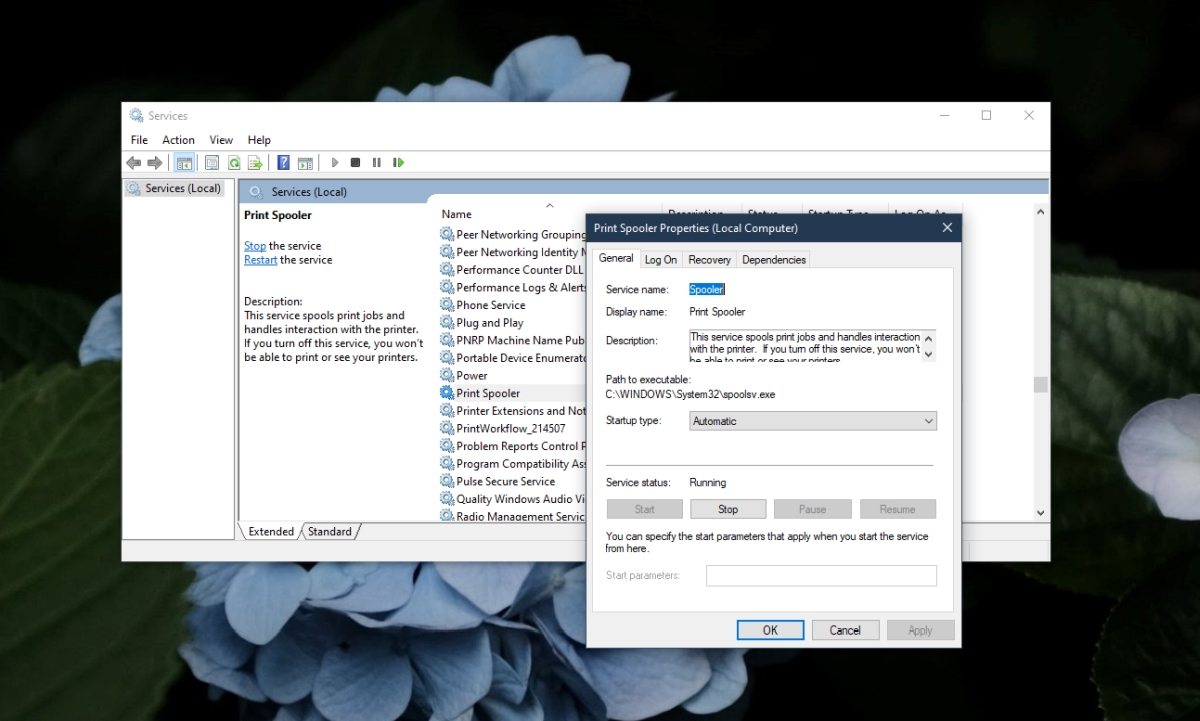
Task: Open the File menu
Action: tap(139, 140)
